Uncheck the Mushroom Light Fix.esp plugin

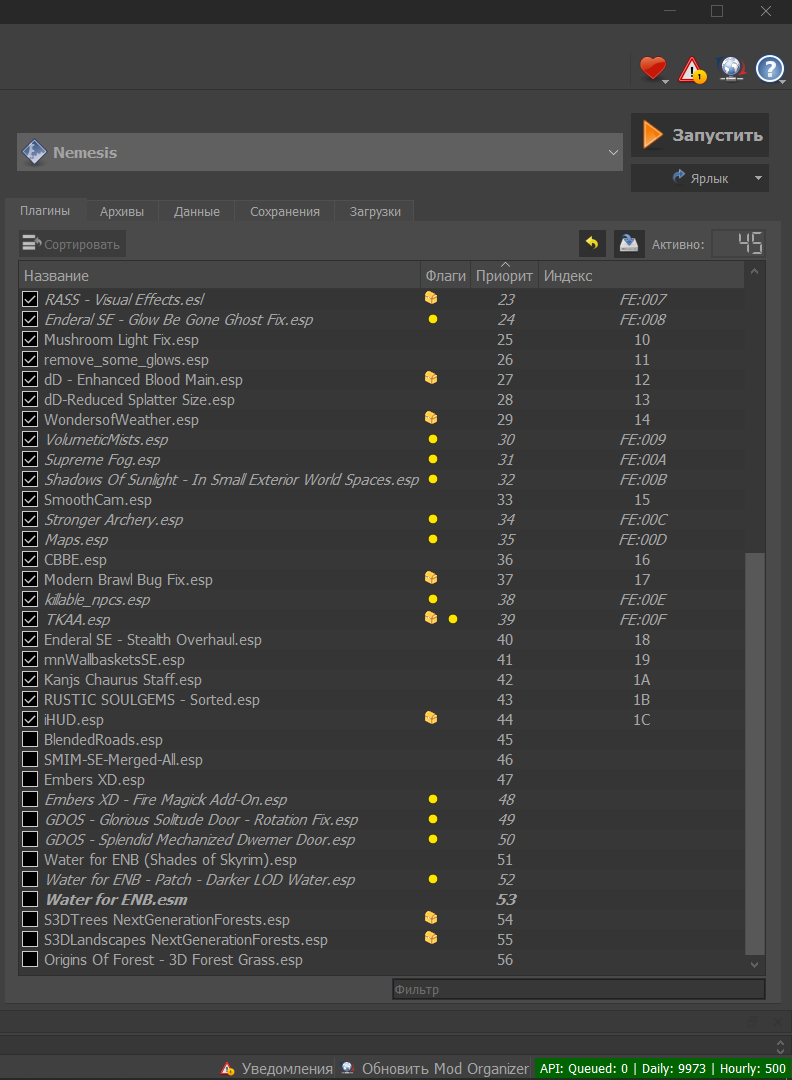click(x=30, y=340)
